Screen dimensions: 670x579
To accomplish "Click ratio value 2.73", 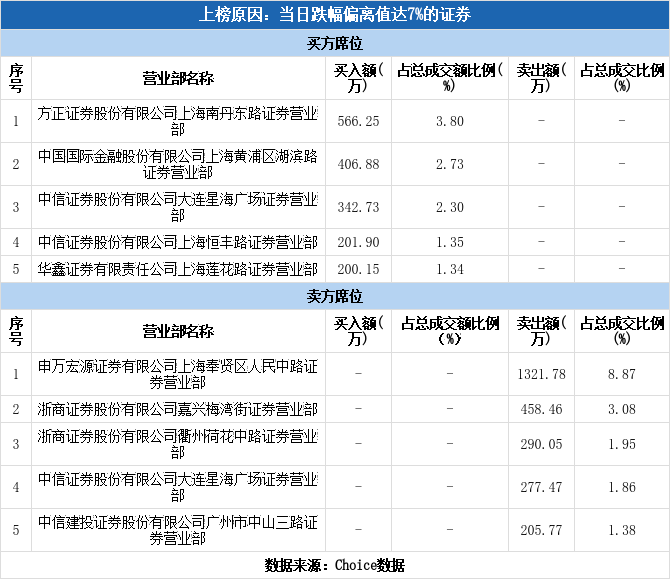I will coord(450,164).
